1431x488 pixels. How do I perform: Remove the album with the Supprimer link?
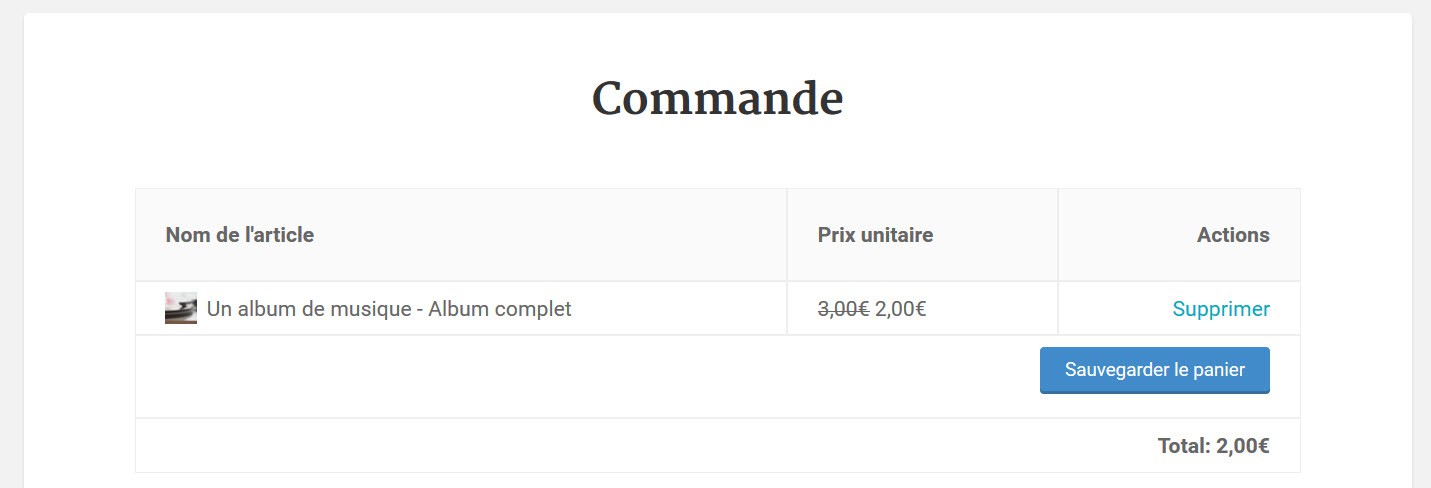[1220, 309]
